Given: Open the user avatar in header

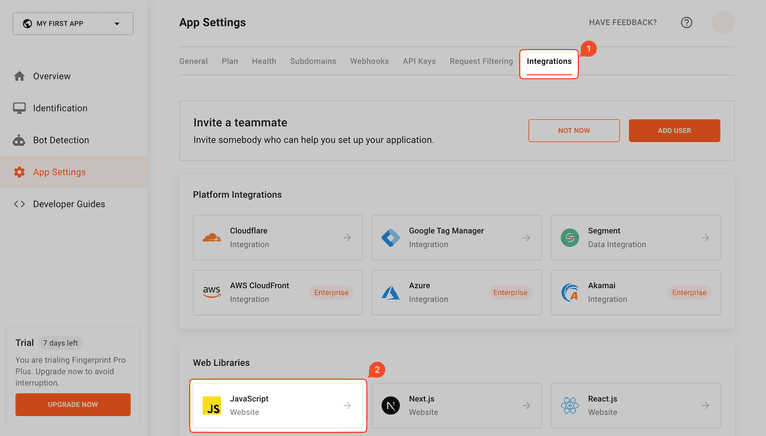Looking at the screenshot, I should coord(722,23).
